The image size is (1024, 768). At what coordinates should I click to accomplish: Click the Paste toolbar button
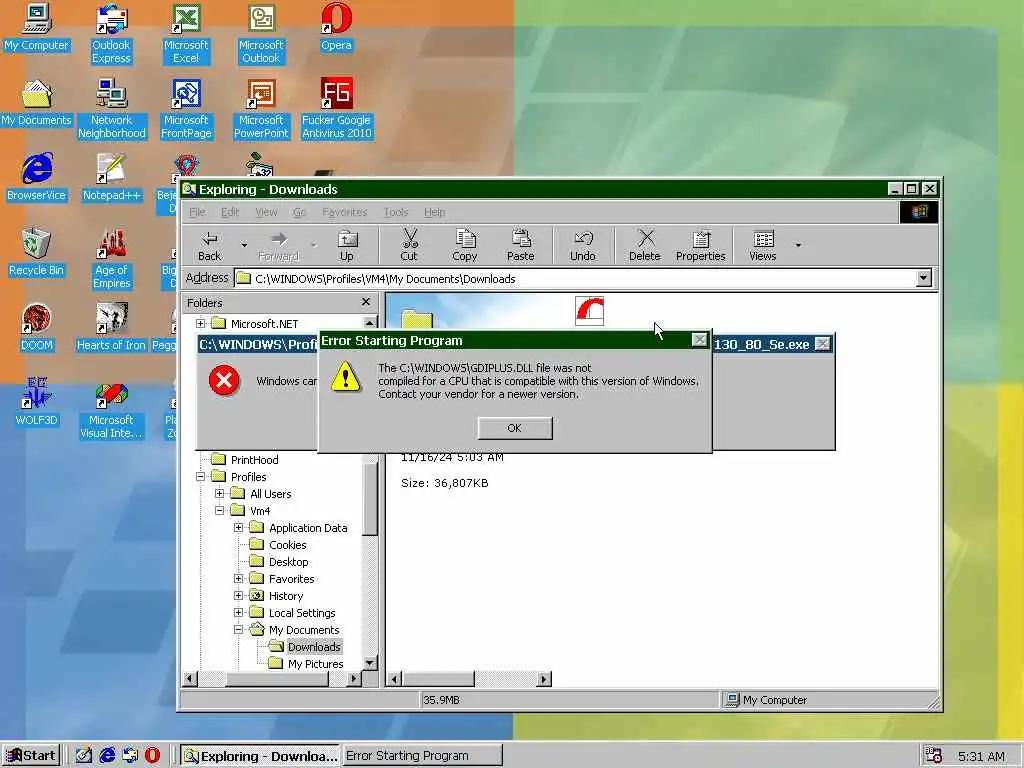point(520,246)
